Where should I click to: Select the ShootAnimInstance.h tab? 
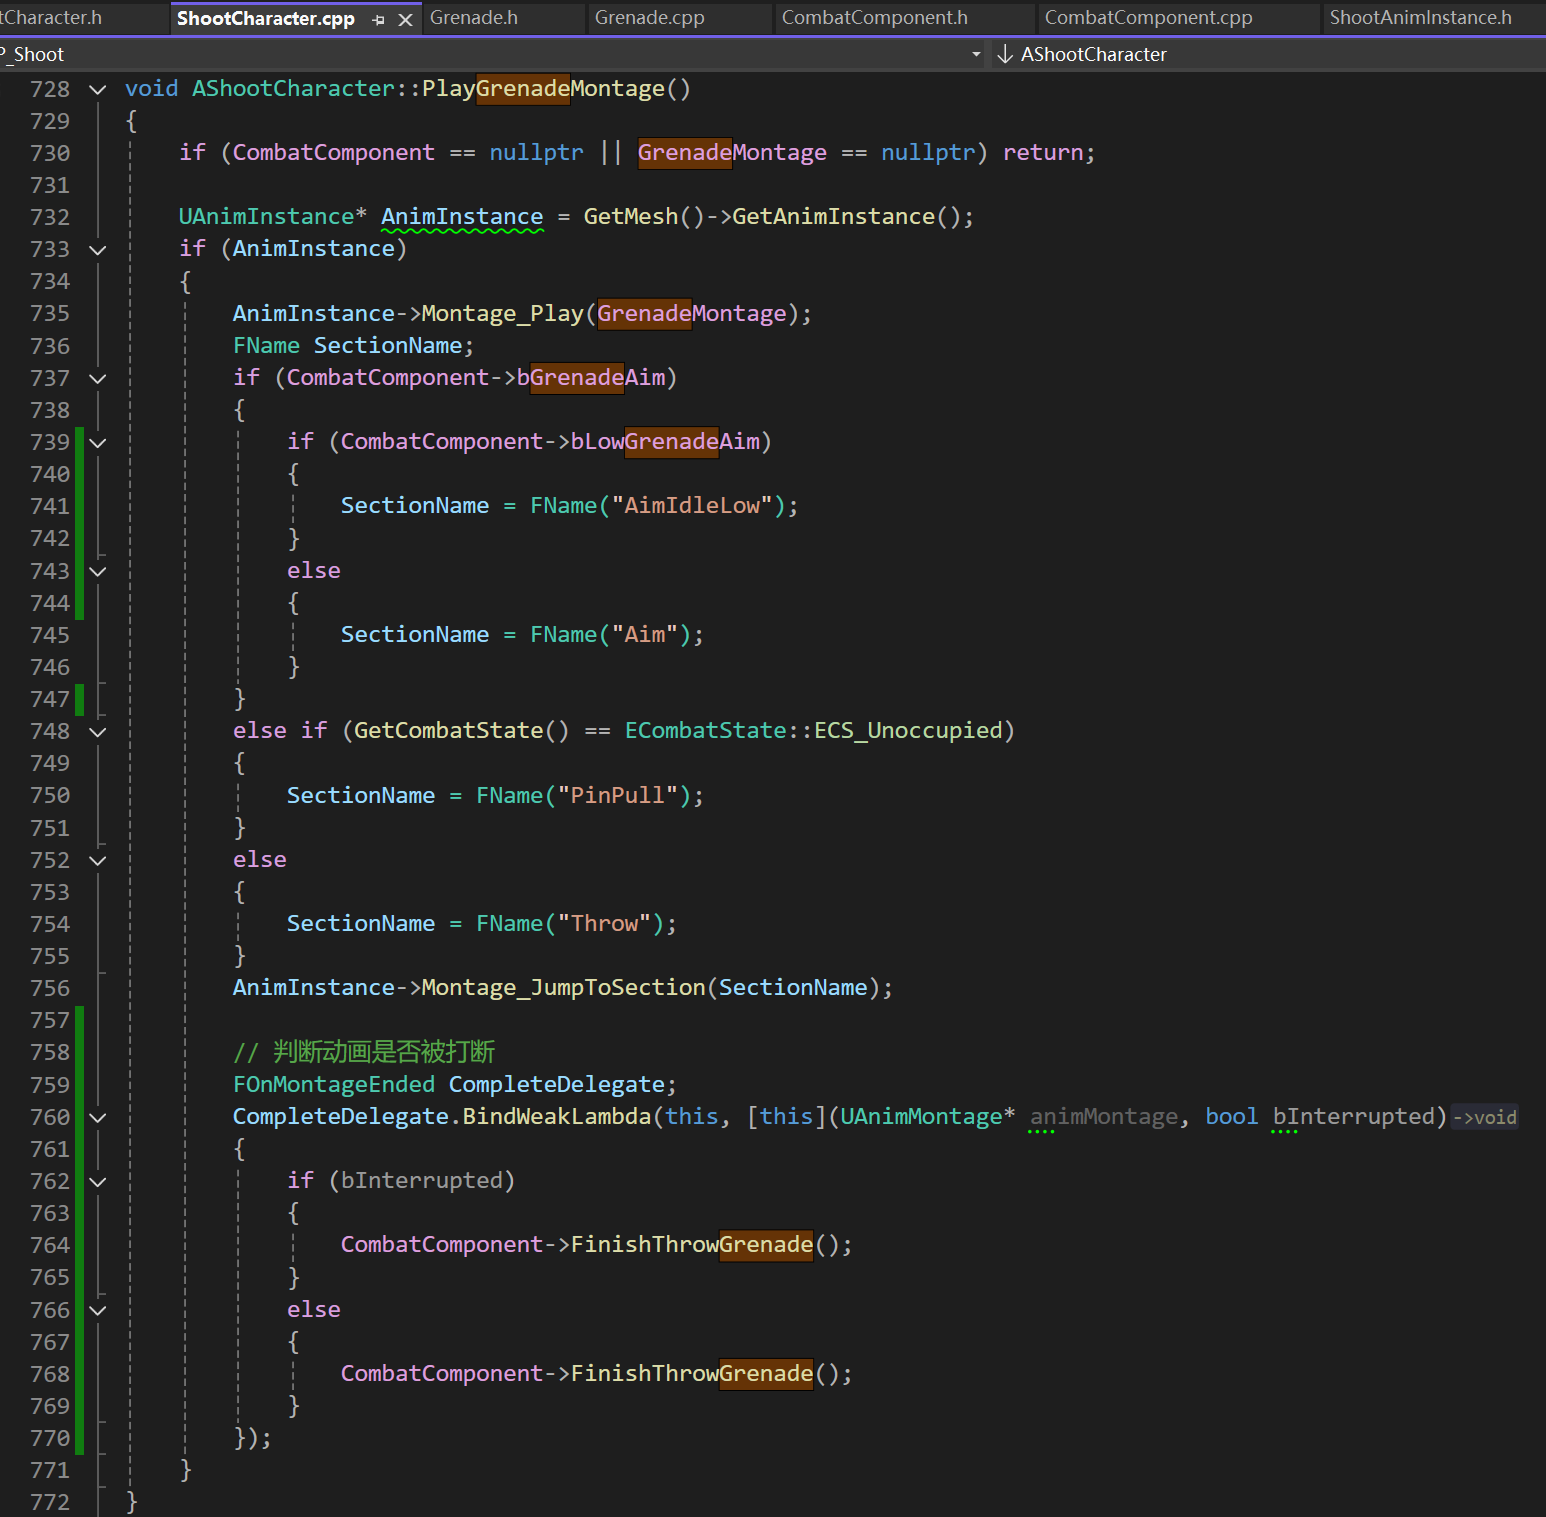tap(1420, 18)
